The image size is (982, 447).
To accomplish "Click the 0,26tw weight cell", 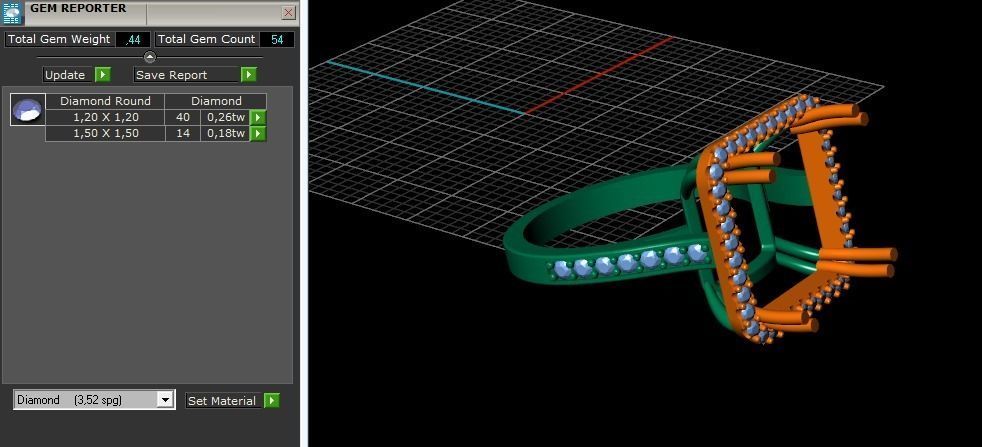I will pos(225,117).
